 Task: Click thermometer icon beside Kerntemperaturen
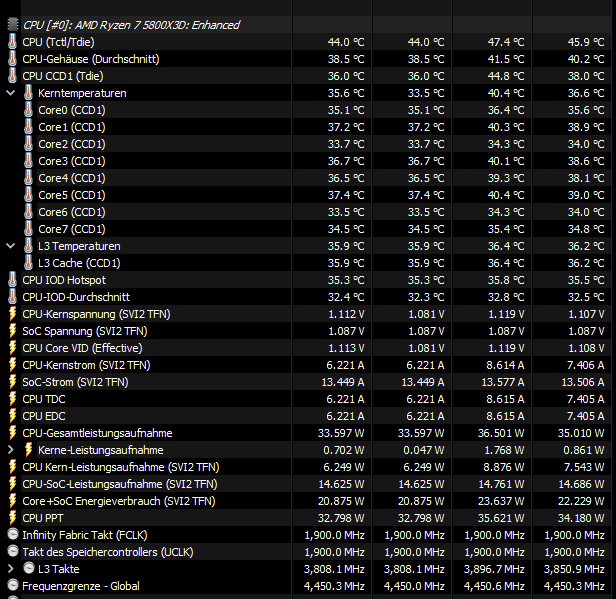coord(28,93)
